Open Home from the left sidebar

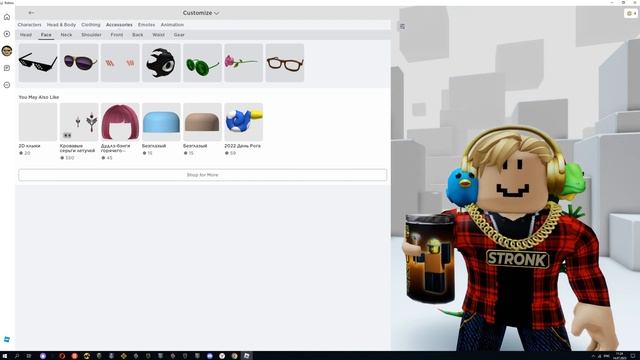(7, 17)
